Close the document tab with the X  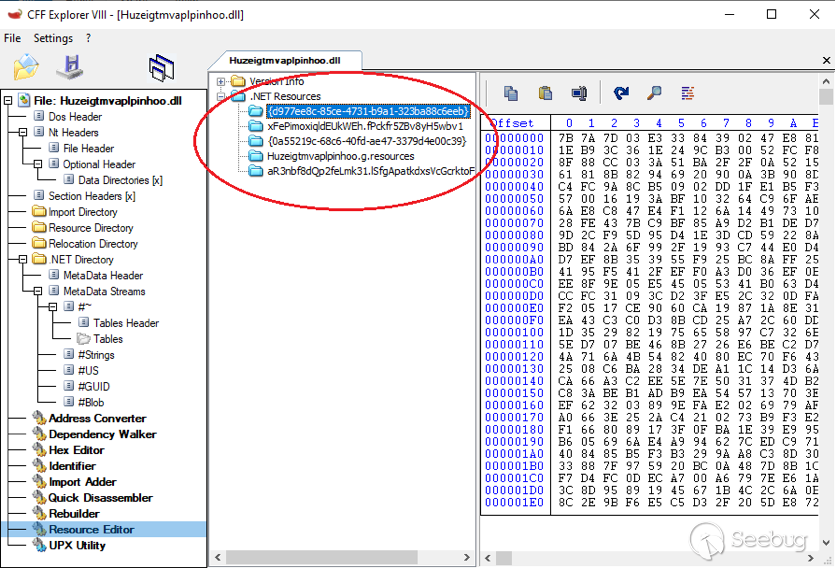tap(826, 60)
